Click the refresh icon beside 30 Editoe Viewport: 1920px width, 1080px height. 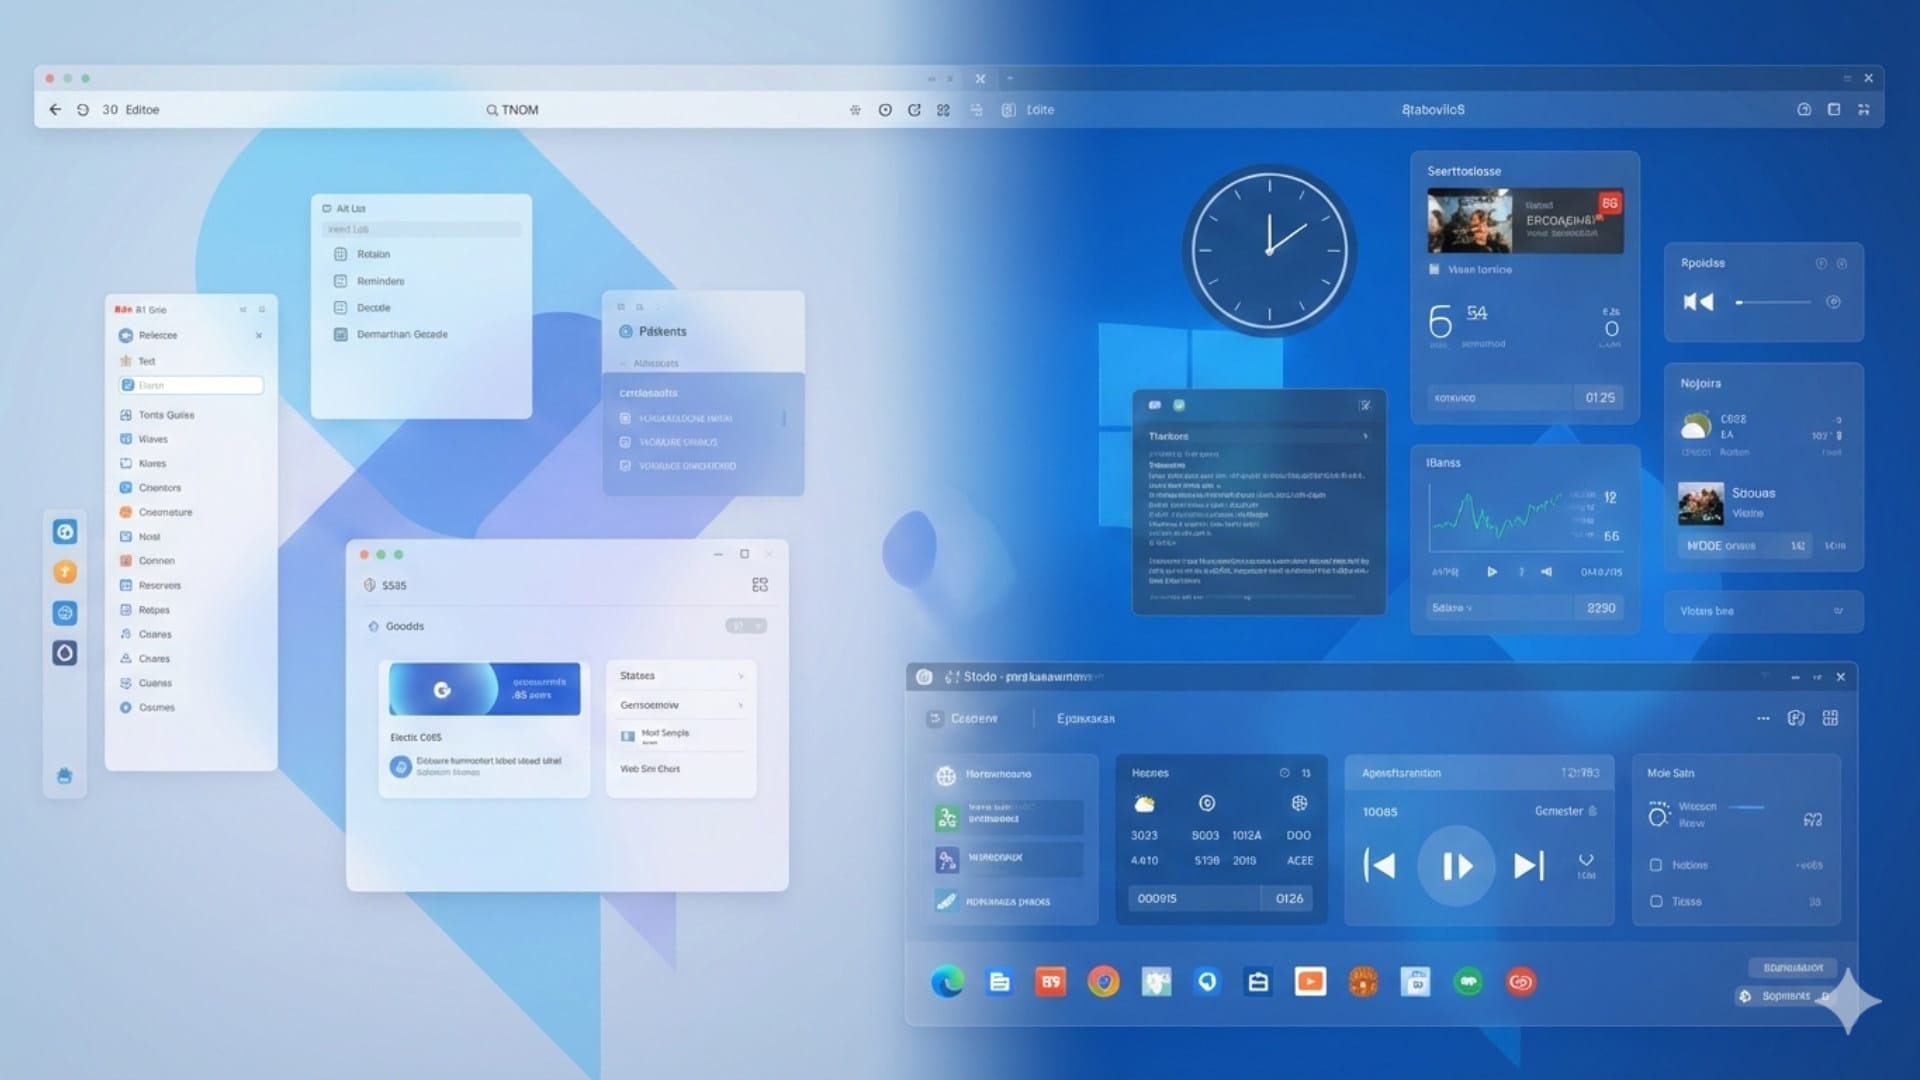(83, 110)
